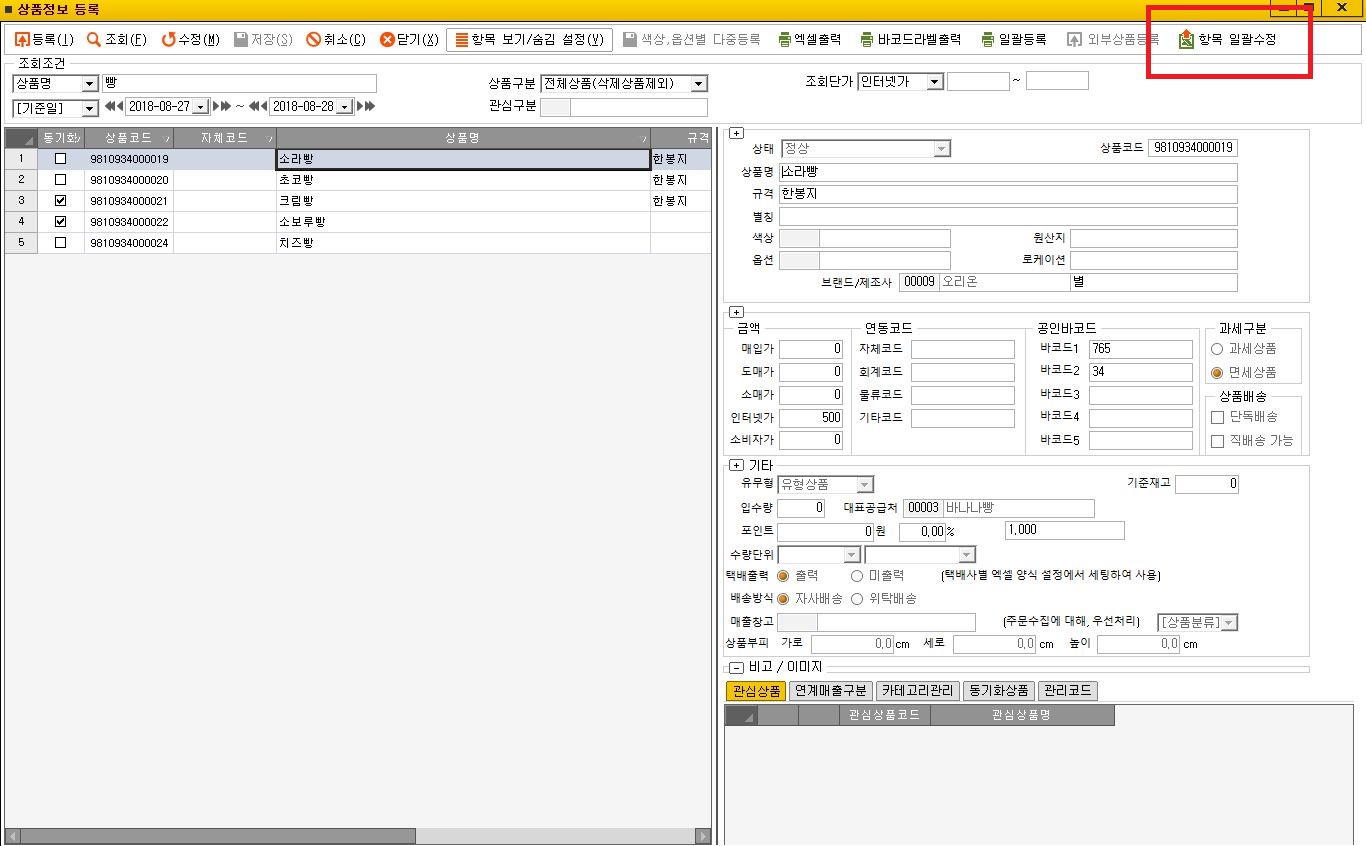Check the sync box for 초코빵 row
1366x846 pixels.
pos(61,179)
